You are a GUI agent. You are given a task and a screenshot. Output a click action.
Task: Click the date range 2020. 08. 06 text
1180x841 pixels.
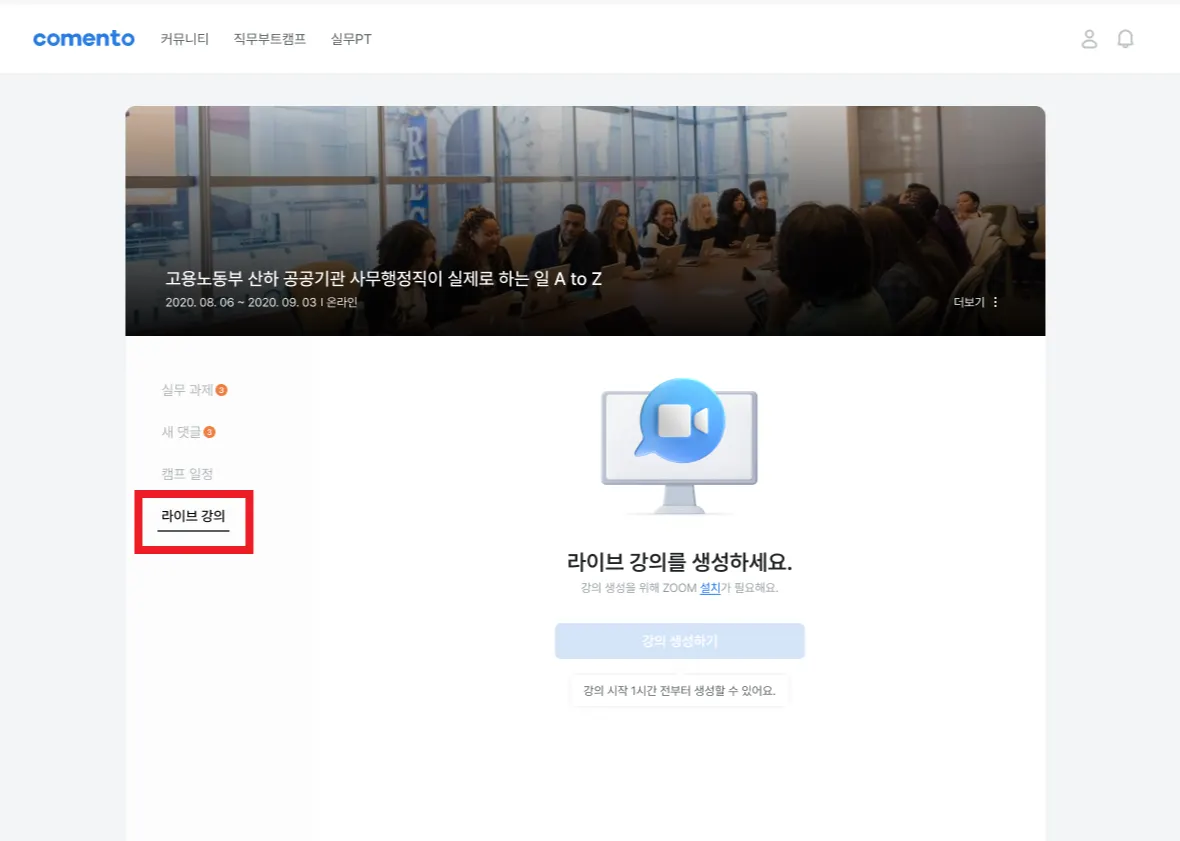[261, 302]
